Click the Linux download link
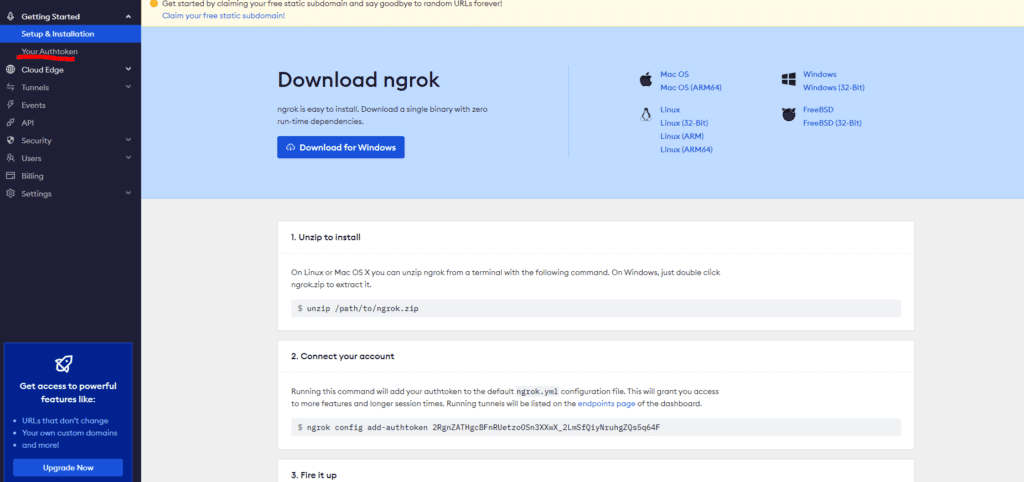 point(670,110)
